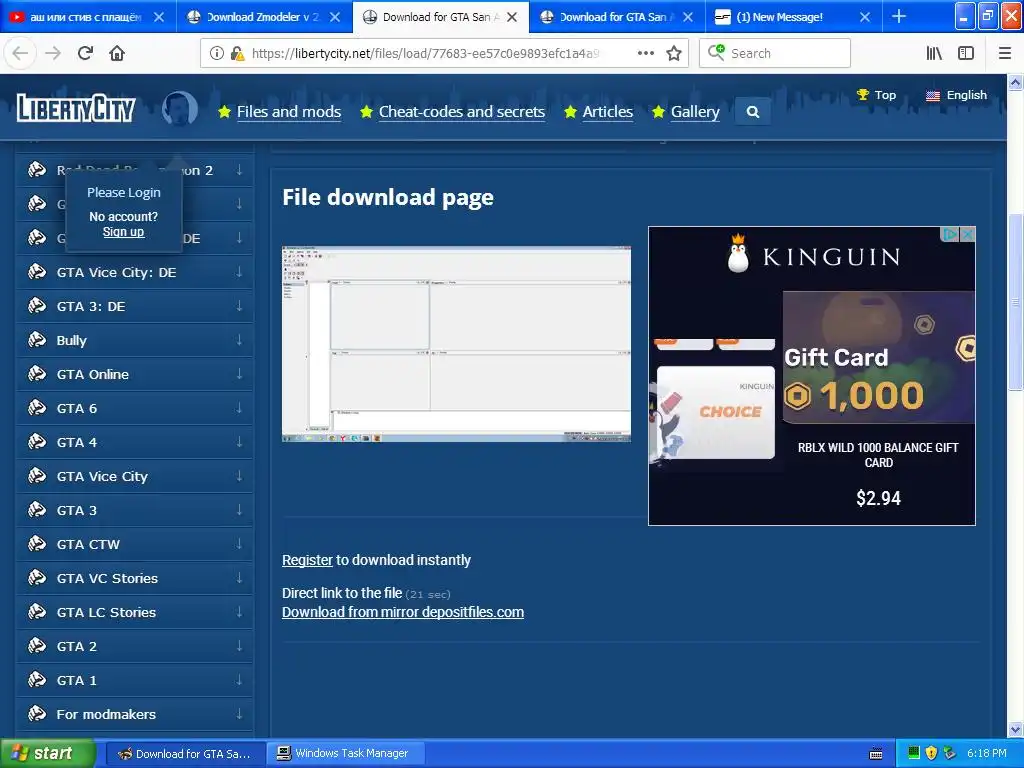Open the GTA 3 sidebar category
Image resolution: width=1024 pixels, height=768 pixels.
pyautogui.click(x=134, y=510)
